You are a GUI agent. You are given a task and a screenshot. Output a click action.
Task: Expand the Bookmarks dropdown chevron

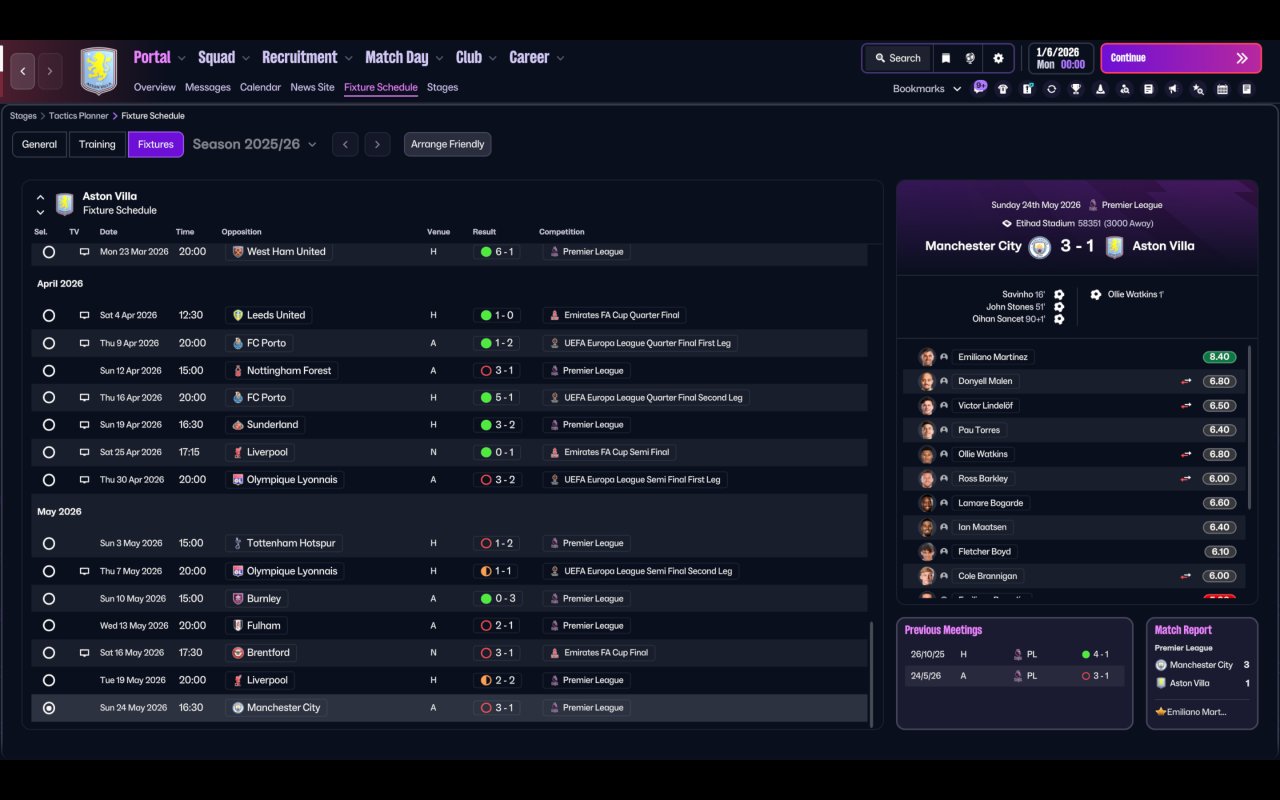[x=957, y=89]
